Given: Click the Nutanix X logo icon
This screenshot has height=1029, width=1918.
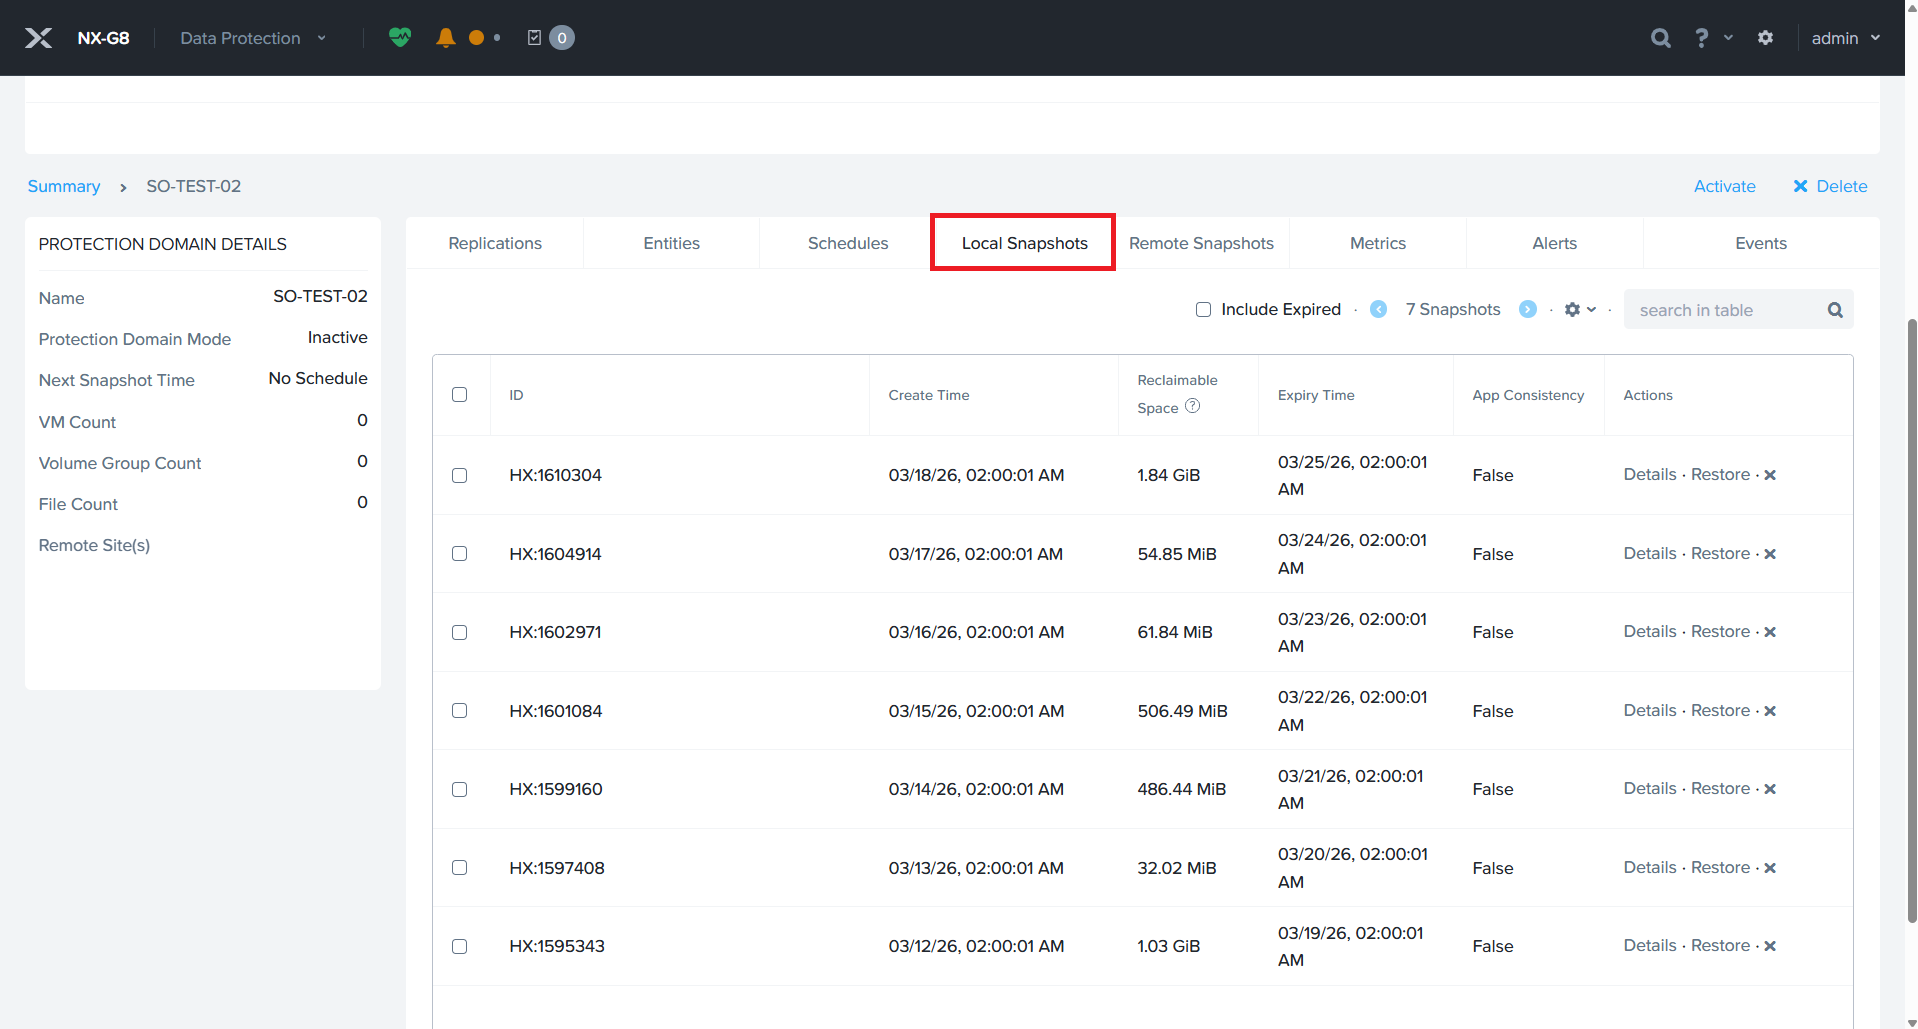Looking at the screenshot, I should point(38,38).
